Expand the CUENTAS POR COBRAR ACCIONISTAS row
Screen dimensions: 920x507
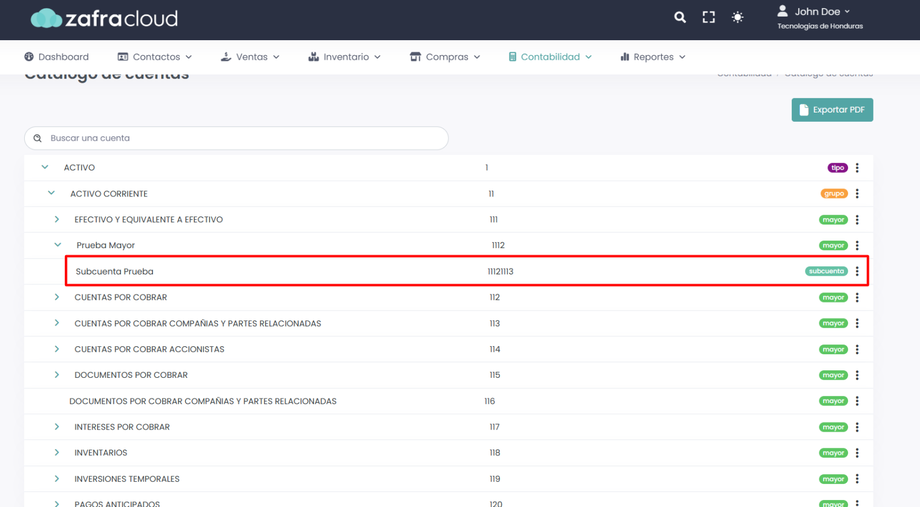click(x=57, y=349)
